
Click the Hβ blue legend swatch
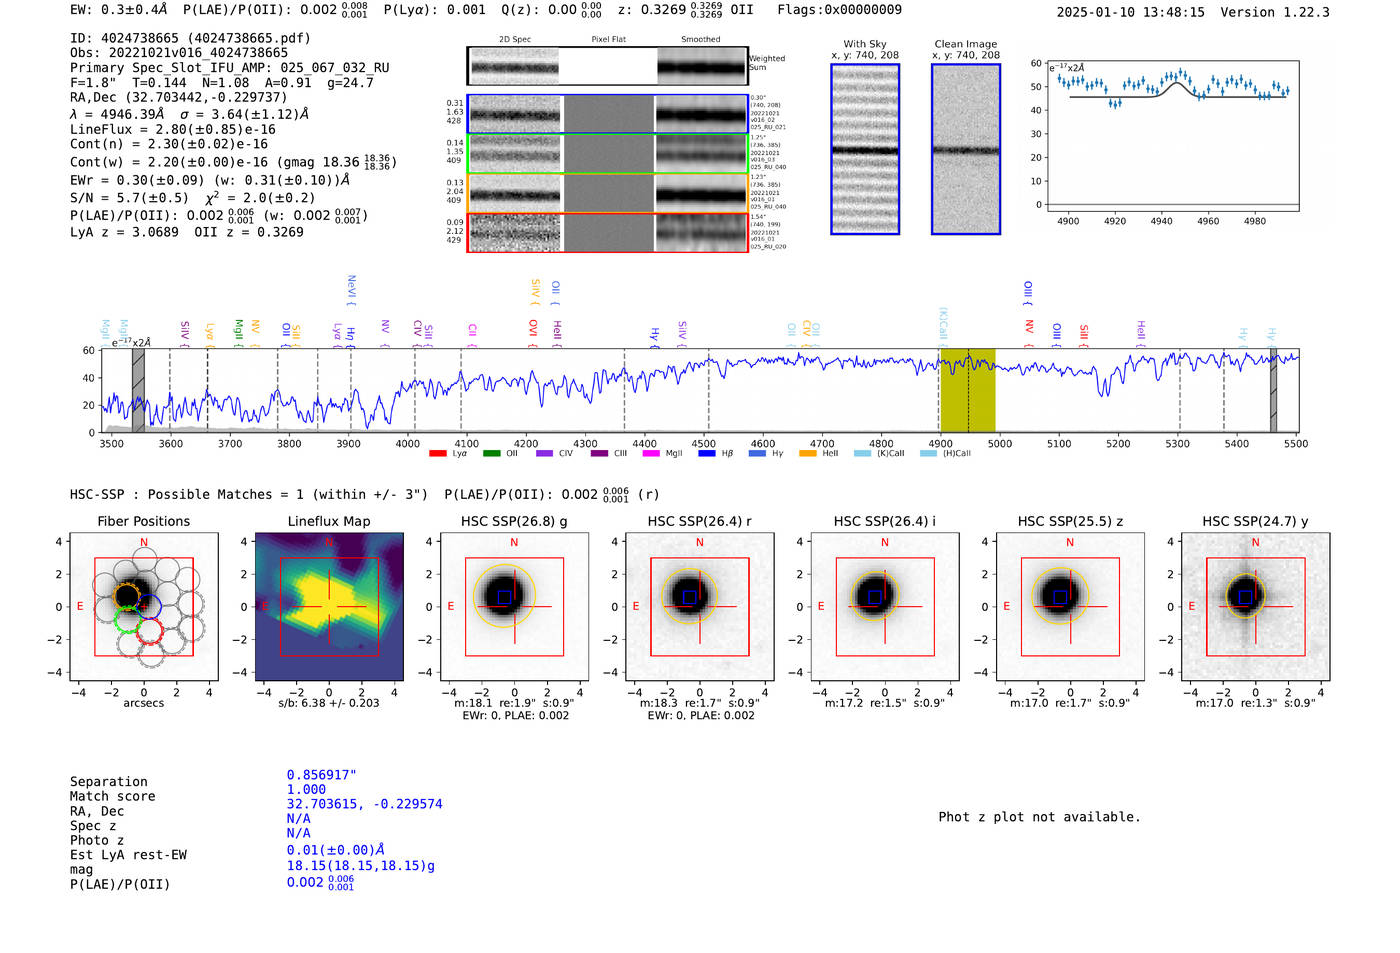pos(707,454)
